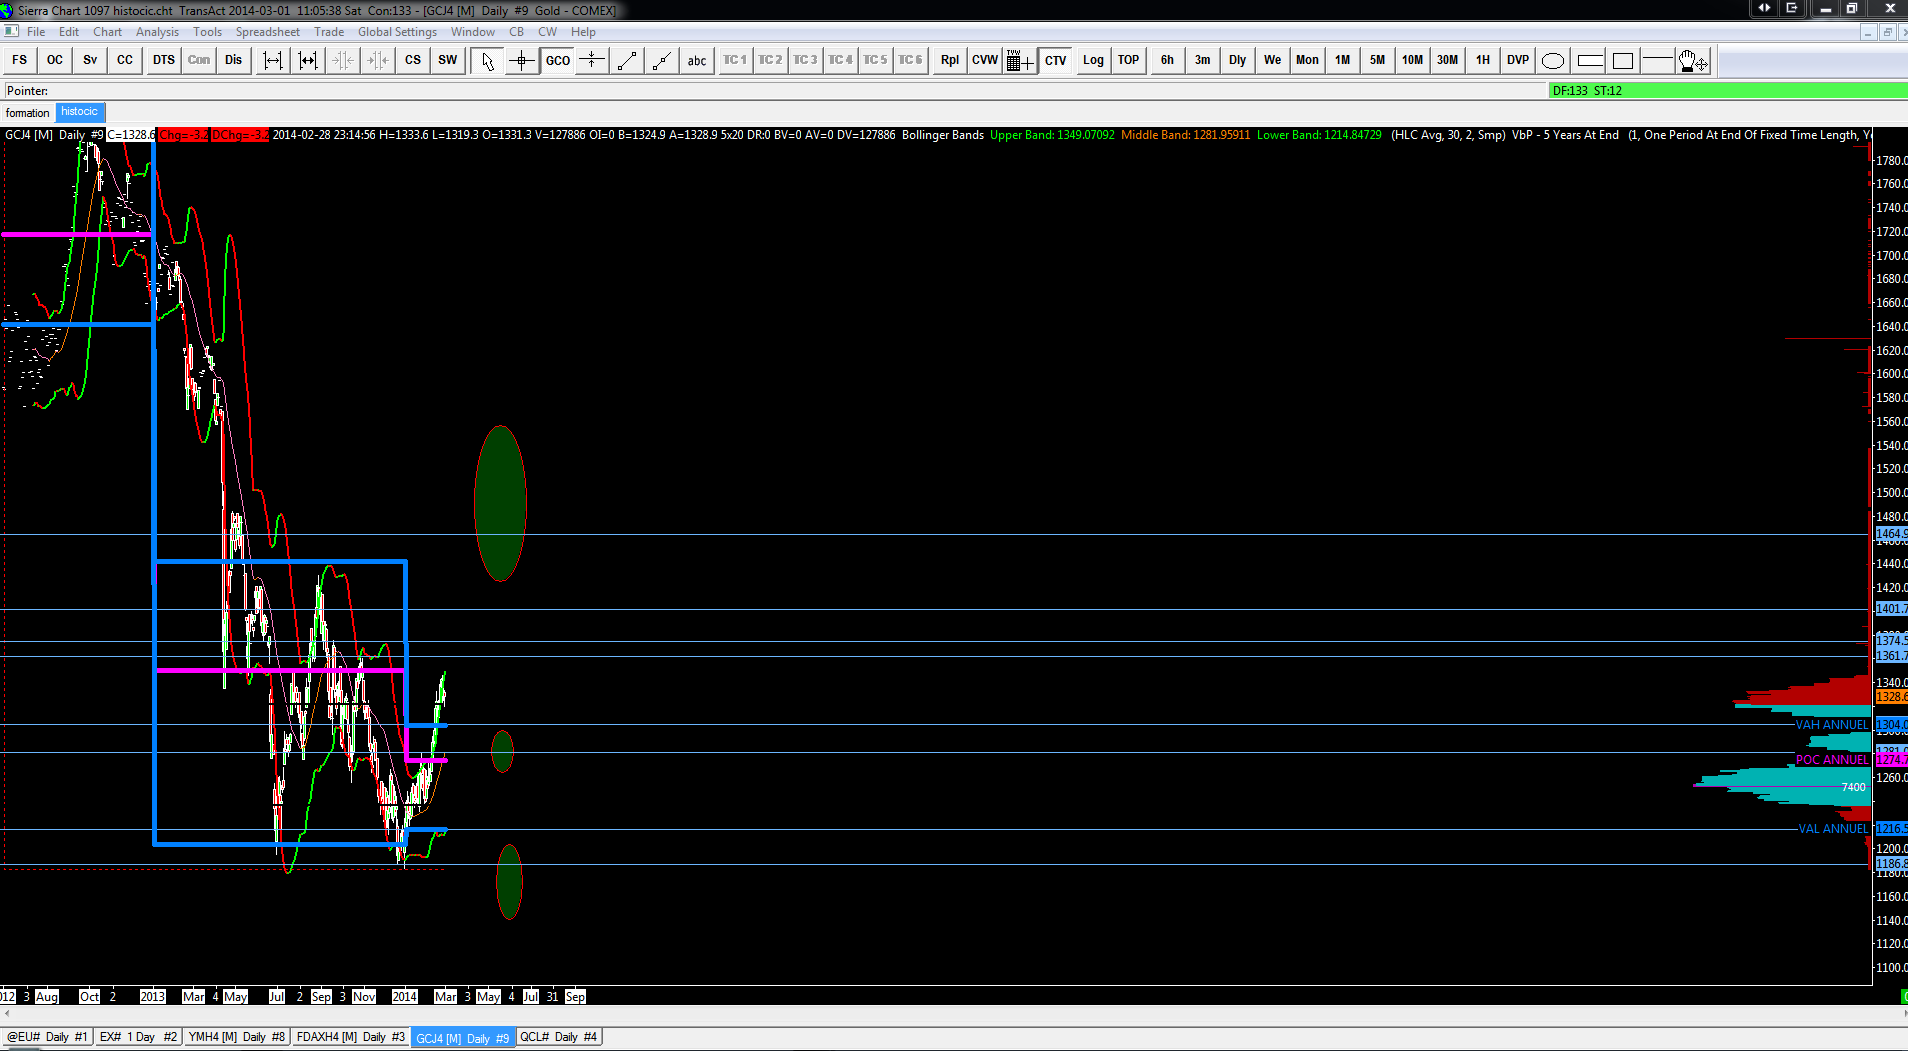Viewport: 1908px width, 1051px height.
Task: Switch chart to Dly daily timeframe
Action: (1237, 60)
